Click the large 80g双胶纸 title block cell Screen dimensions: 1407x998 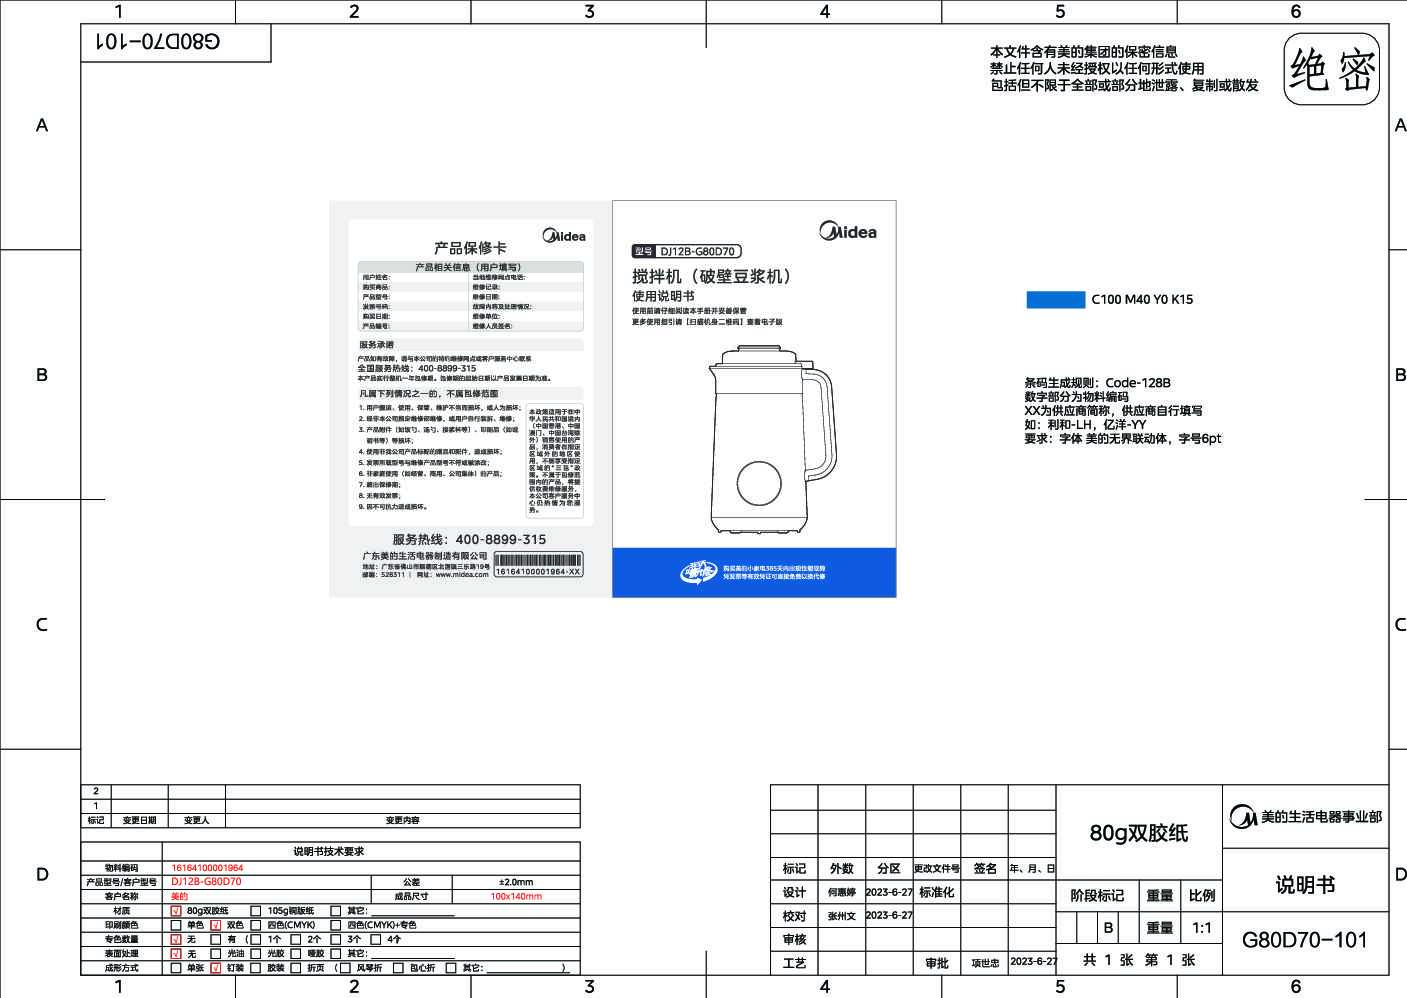tap(1139, 832)
